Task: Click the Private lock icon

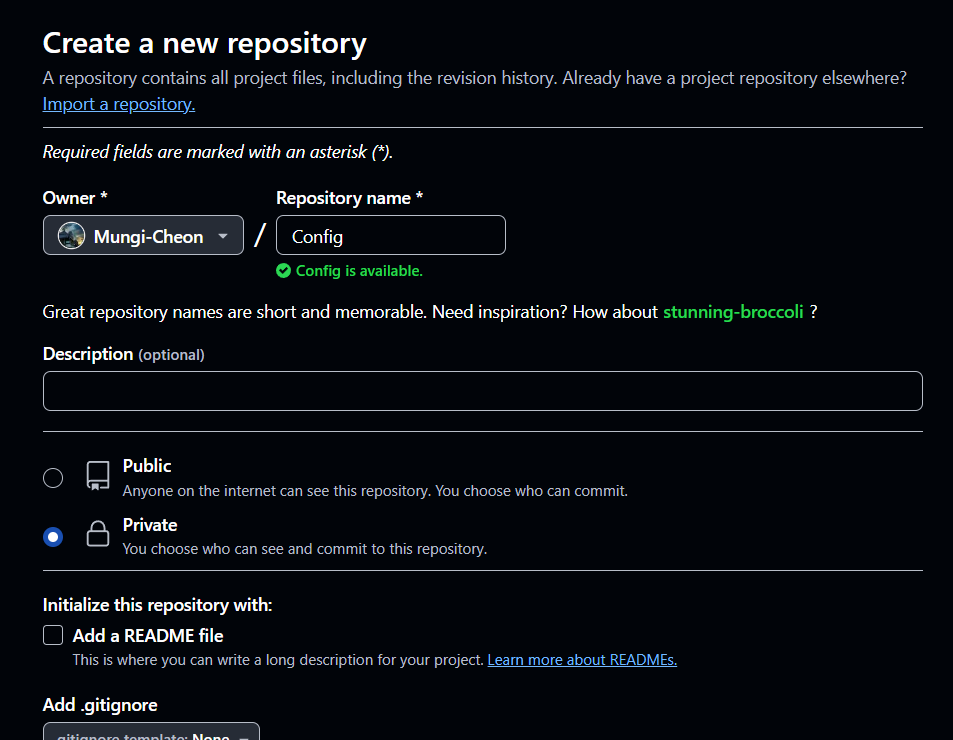Action: coord(98,534)
